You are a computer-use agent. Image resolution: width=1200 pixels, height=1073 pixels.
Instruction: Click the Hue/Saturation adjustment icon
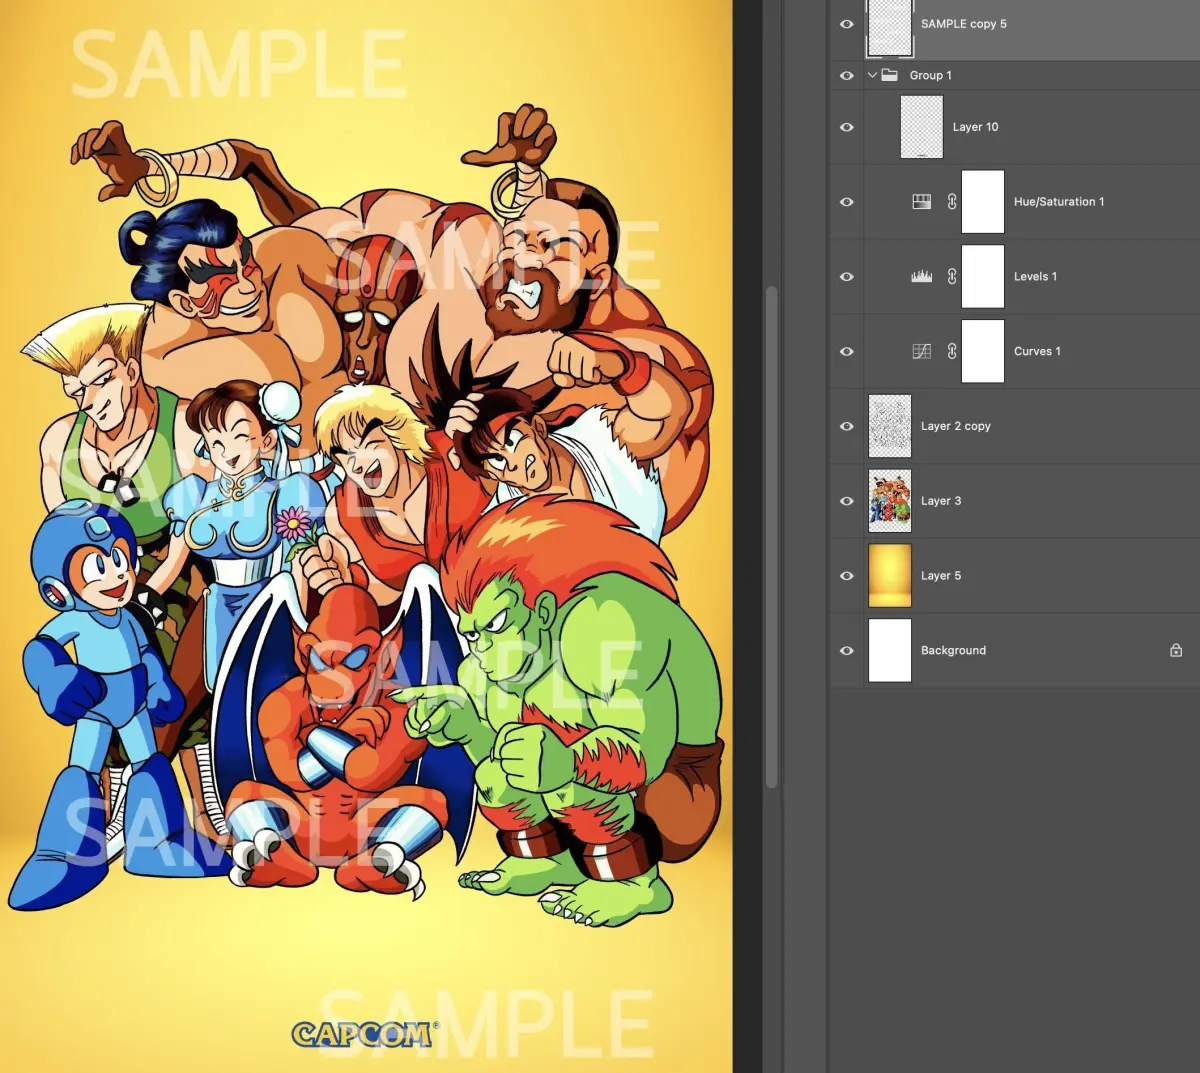tap(922, 202)
